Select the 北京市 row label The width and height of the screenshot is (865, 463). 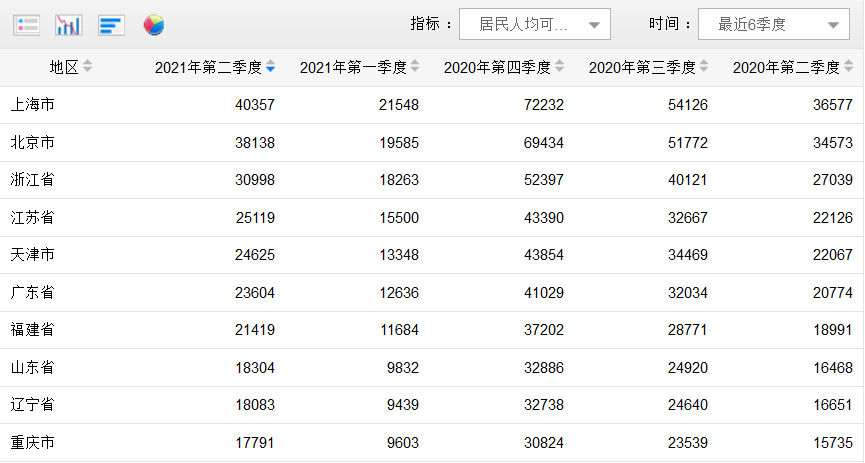(33, 142)
